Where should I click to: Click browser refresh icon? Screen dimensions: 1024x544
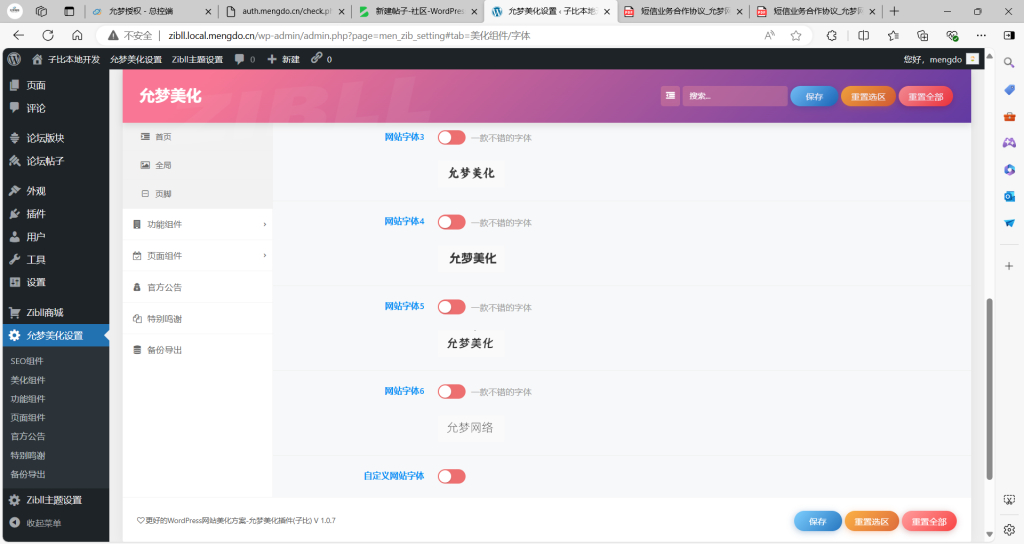(45, 35)
